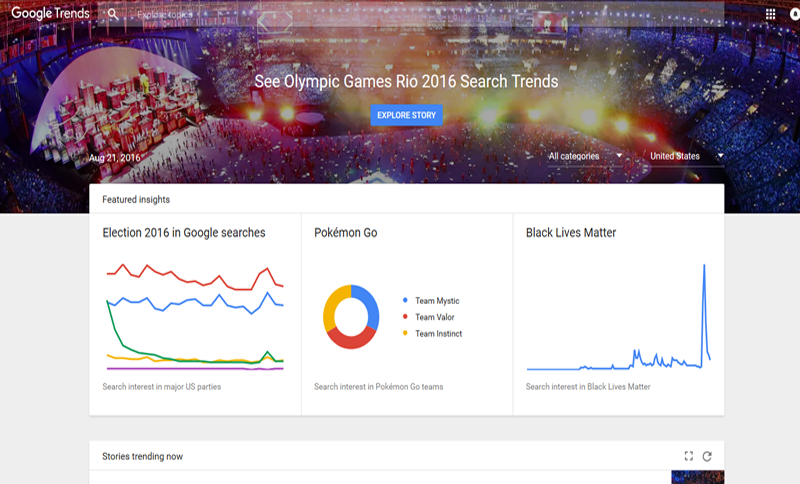Click the fullscreen icon in Stories trending now
Viewport: 800px width, 484px height.
pyautogui.click(x=689, y=455)
